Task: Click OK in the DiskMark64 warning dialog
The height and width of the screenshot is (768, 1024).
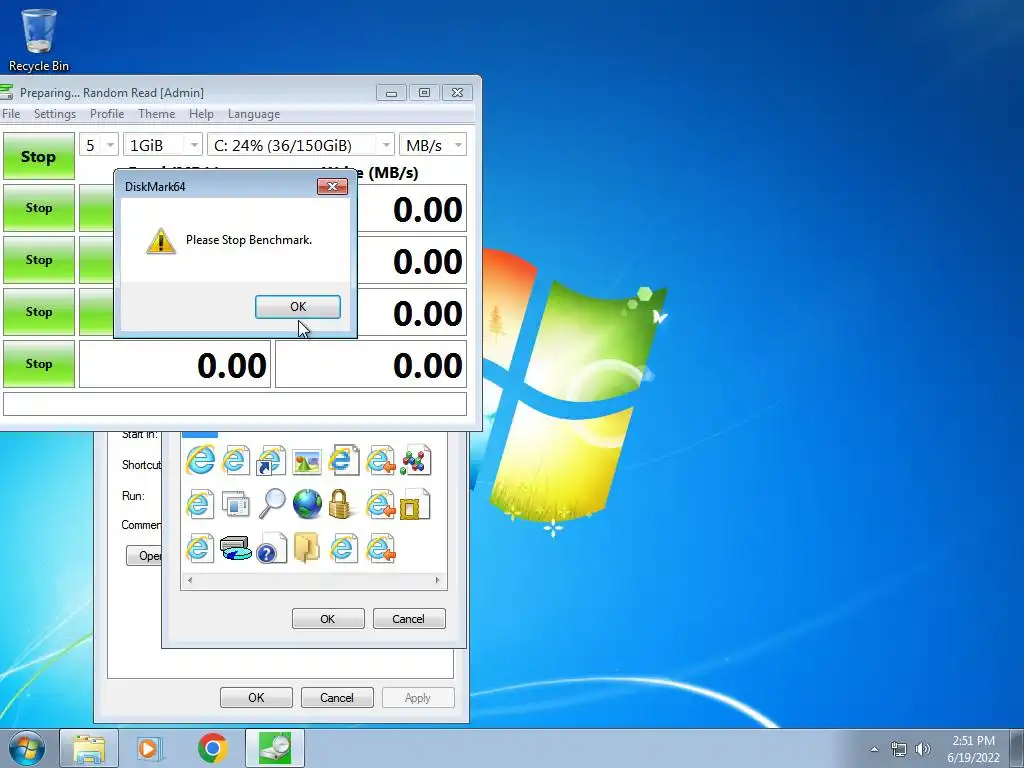Action: click(x=298, y=306)
